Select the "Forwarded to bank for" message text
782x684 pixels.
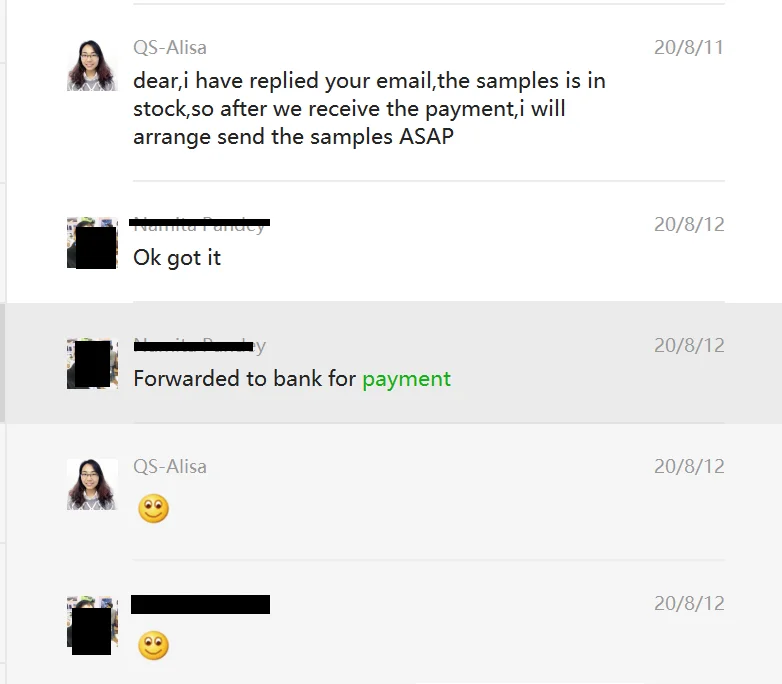[246, 379]
